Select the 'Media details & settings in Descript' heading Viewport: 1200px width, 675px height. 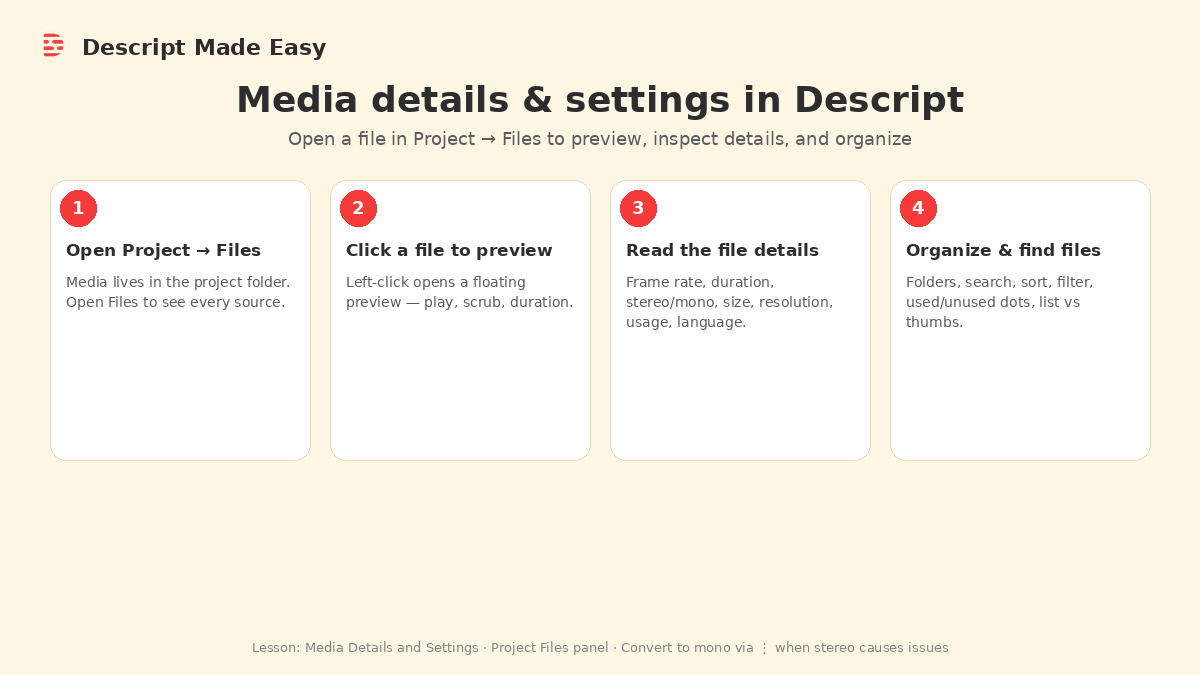[600, 100]
